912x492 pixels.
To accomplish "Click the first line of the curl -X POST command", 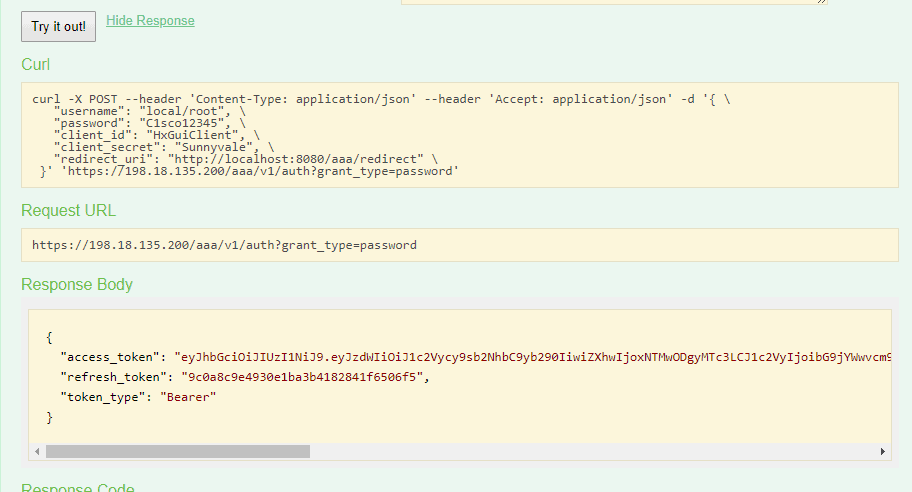I will [381, 99].
